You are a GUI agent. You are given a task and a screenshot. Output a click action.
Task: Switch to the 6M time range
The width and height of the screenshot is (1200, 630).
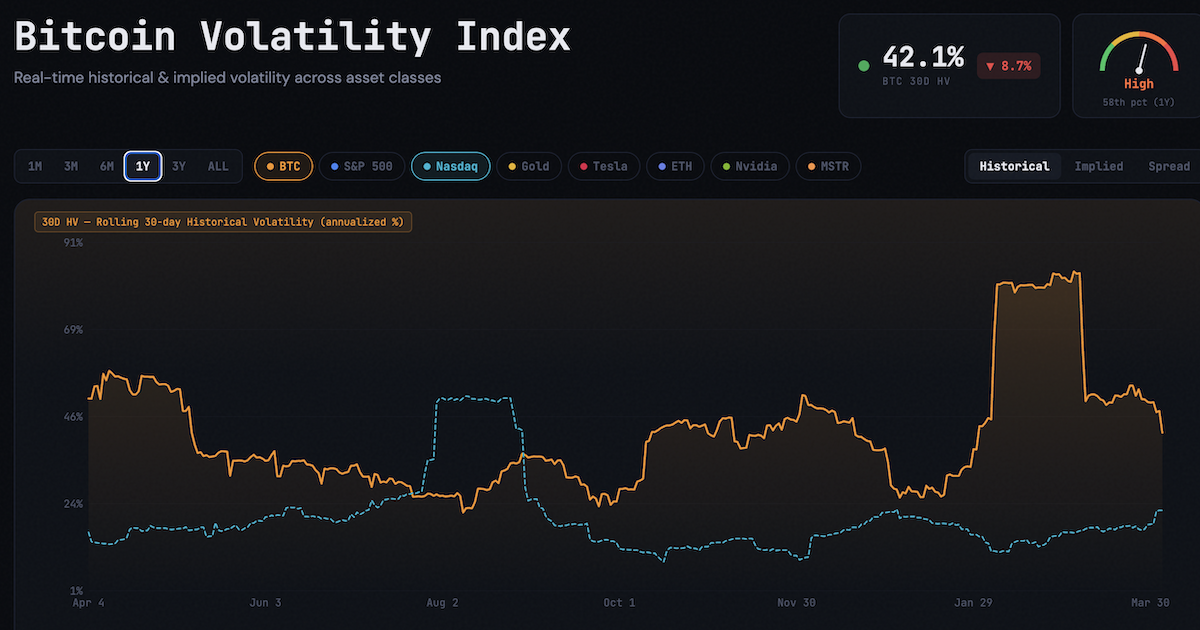[107, 166]
